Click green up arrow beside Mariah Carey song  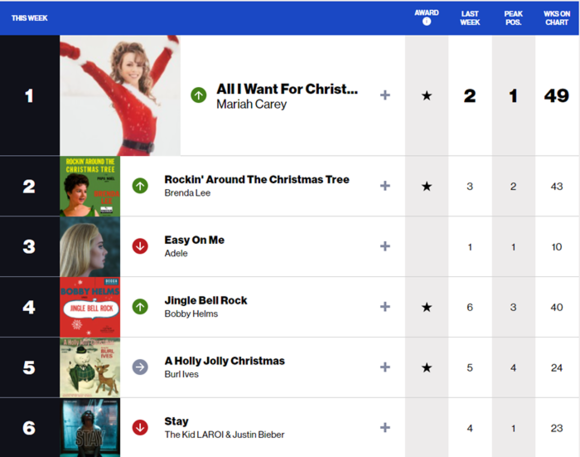tap(199, 95)
